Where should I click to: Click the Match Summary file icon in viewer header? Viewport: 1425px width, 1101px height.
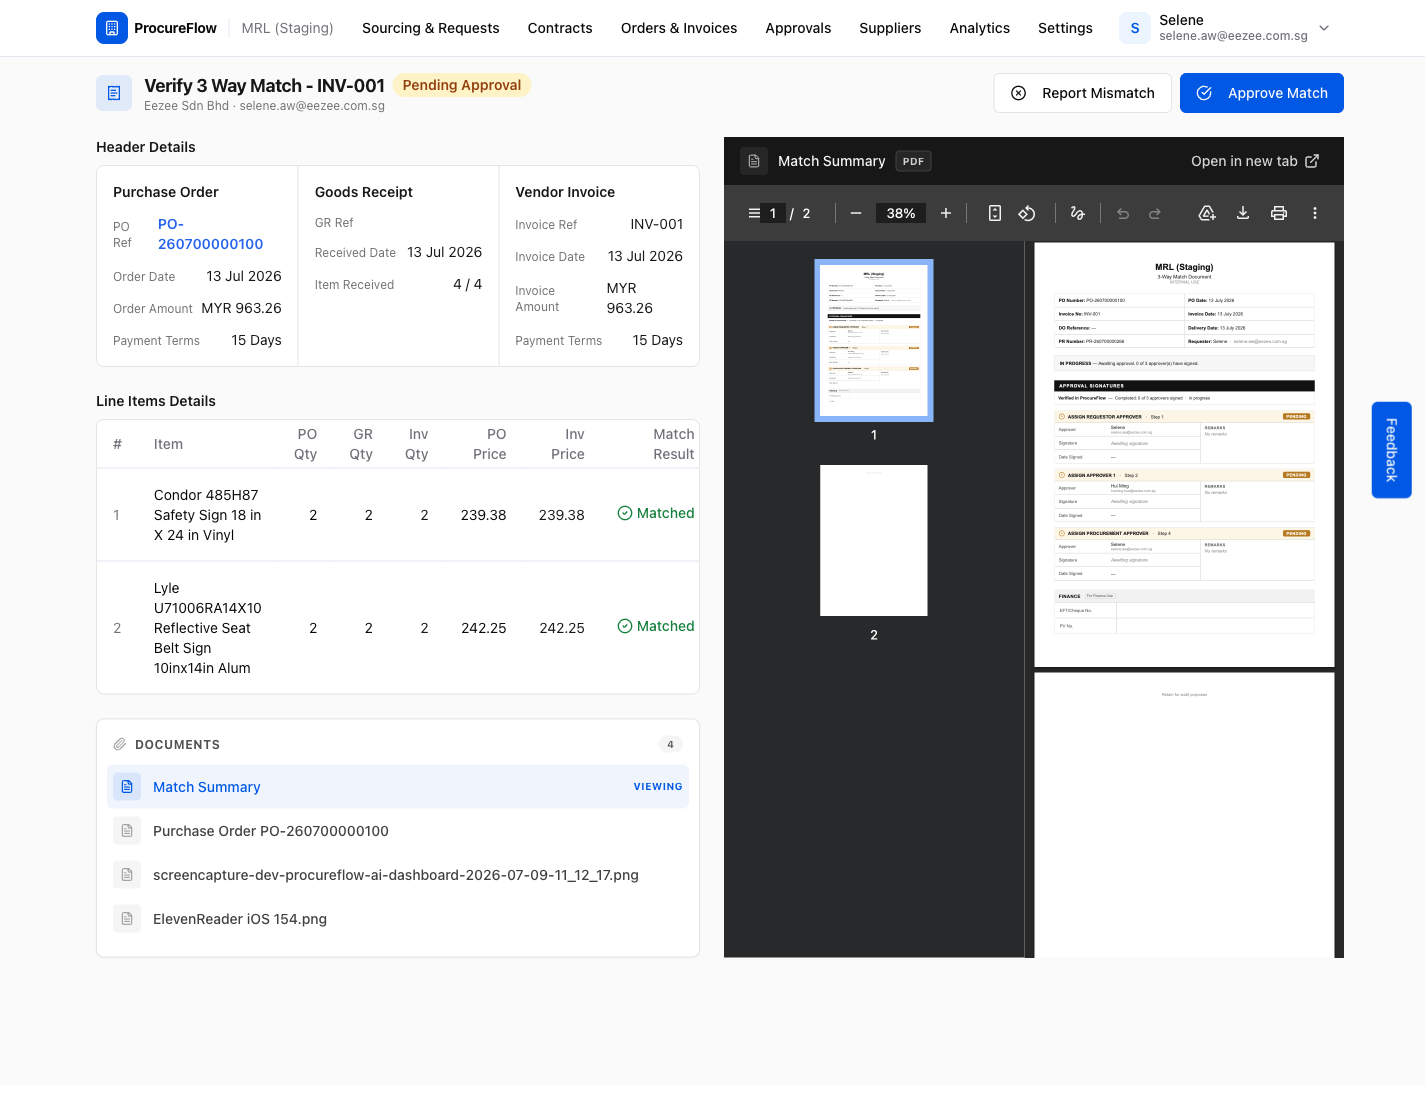click(754, 161)
